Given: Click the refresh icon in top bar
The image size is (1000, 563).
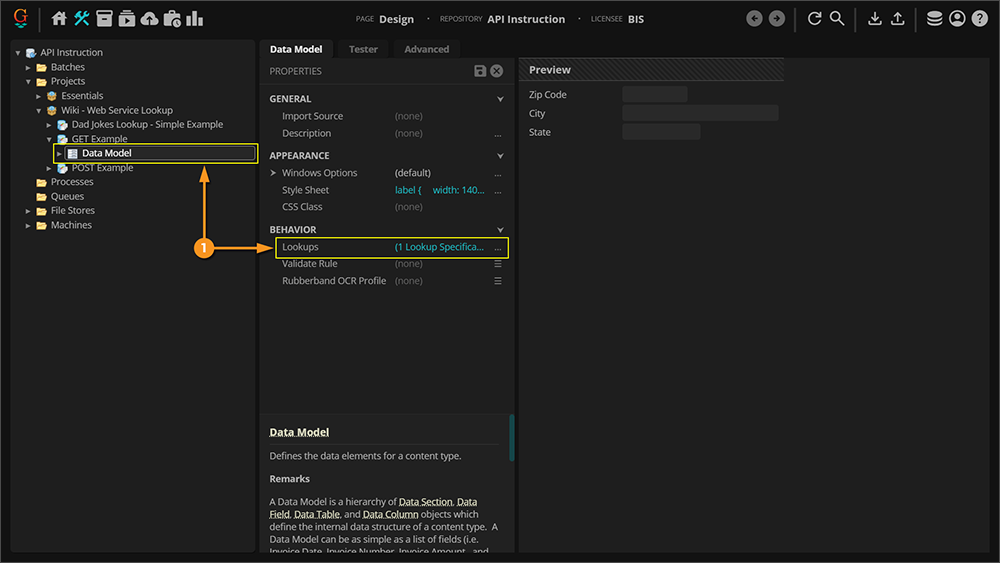Looking at the screenshot, I should [x=814, y=18].
